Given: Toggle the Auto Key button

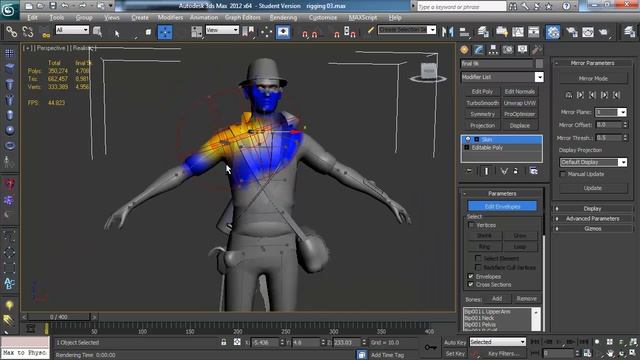Looking at the screenshot, I should pos(455,342).
